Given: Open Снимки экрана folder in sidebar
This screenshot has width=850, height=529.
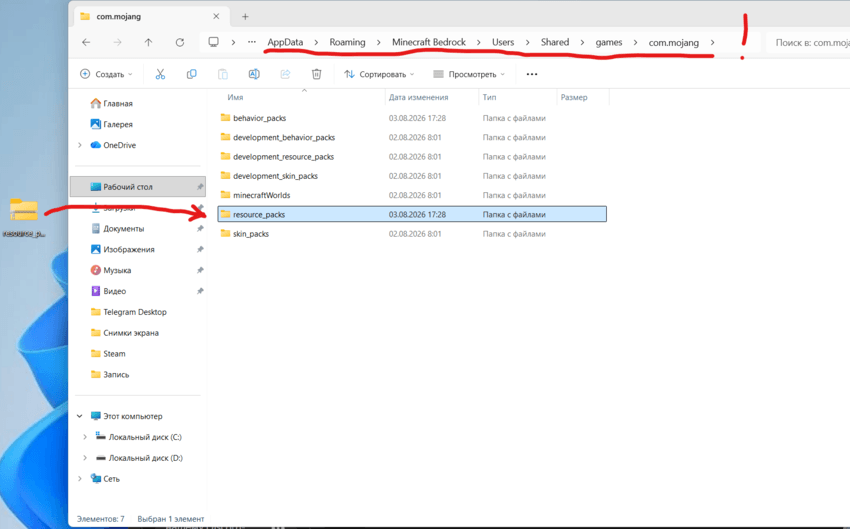Looking at the screenshot, I should (131, 333).
